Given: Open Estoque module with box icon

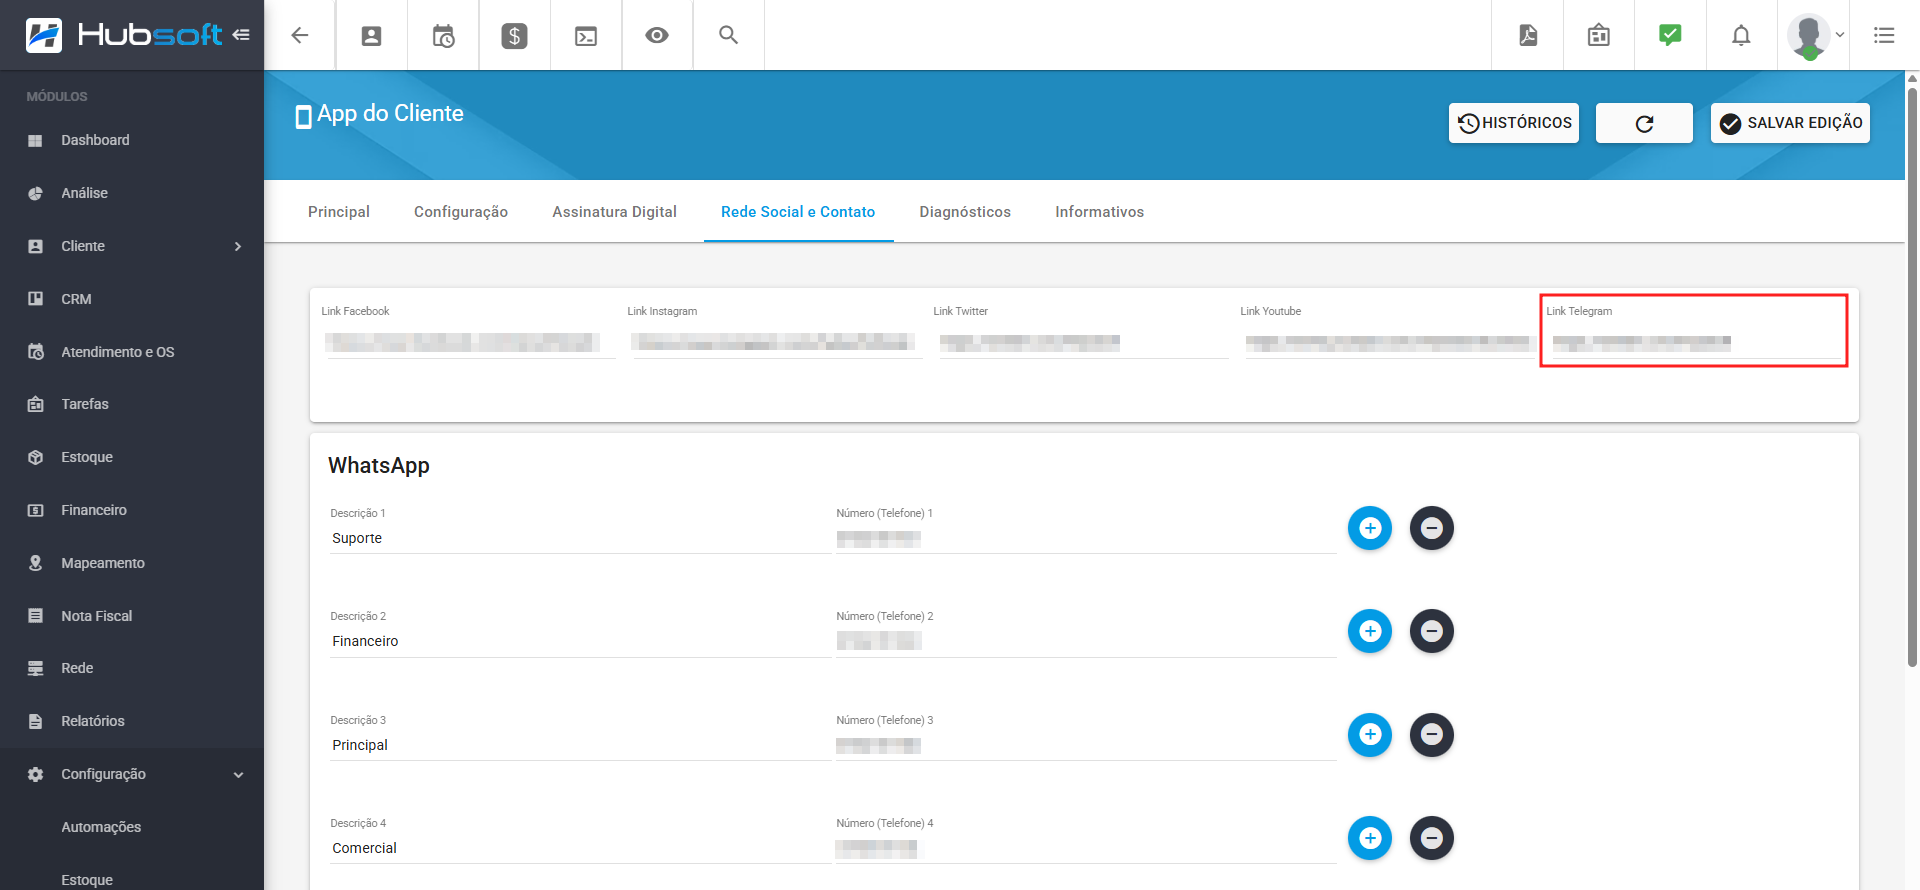Looking at the screenshot, I should click(x=132, y=457).
